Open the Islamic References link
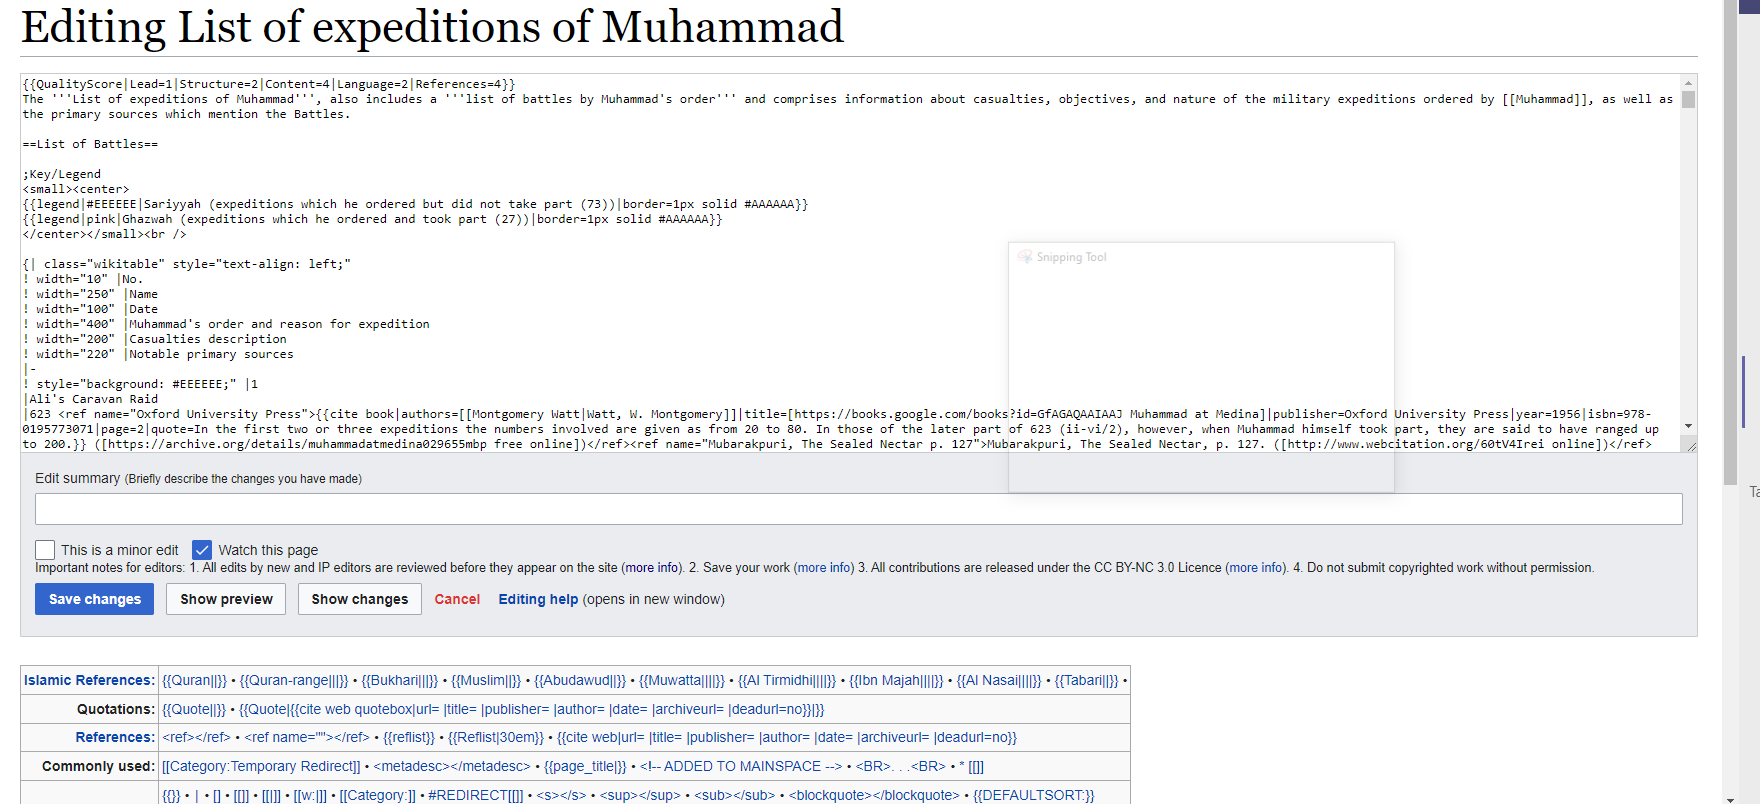Screen dimensions: 1760x804 [x=89, y=680]
